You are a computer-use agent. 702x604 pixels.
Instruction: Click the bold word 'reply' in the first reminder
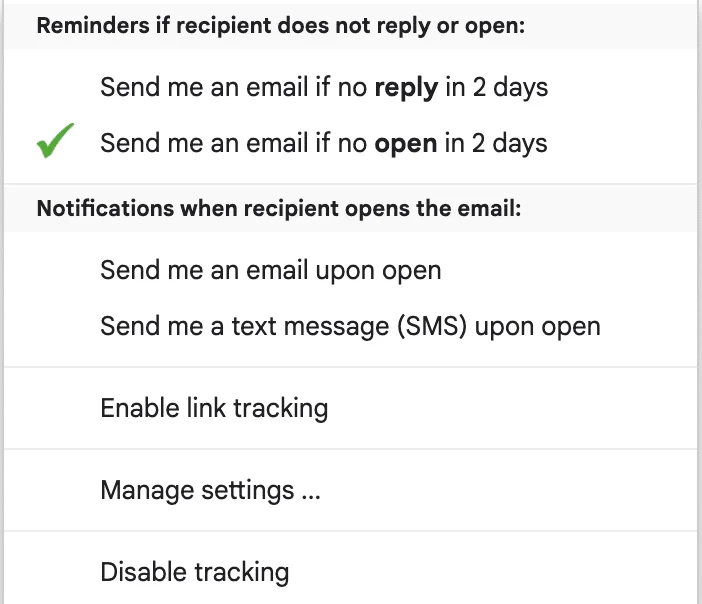tap(406, 88)
